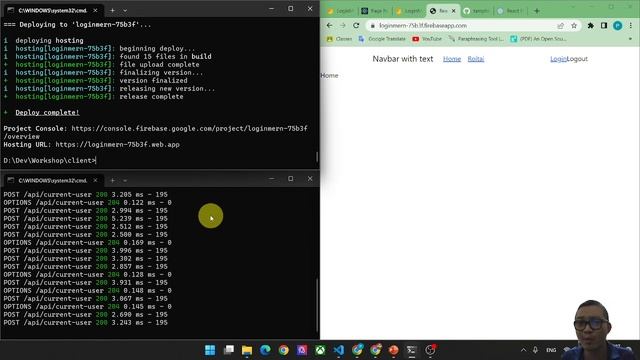Open the share this page icon
The height and width of the screenshot is (360, 640).
(x=560, y=26)
